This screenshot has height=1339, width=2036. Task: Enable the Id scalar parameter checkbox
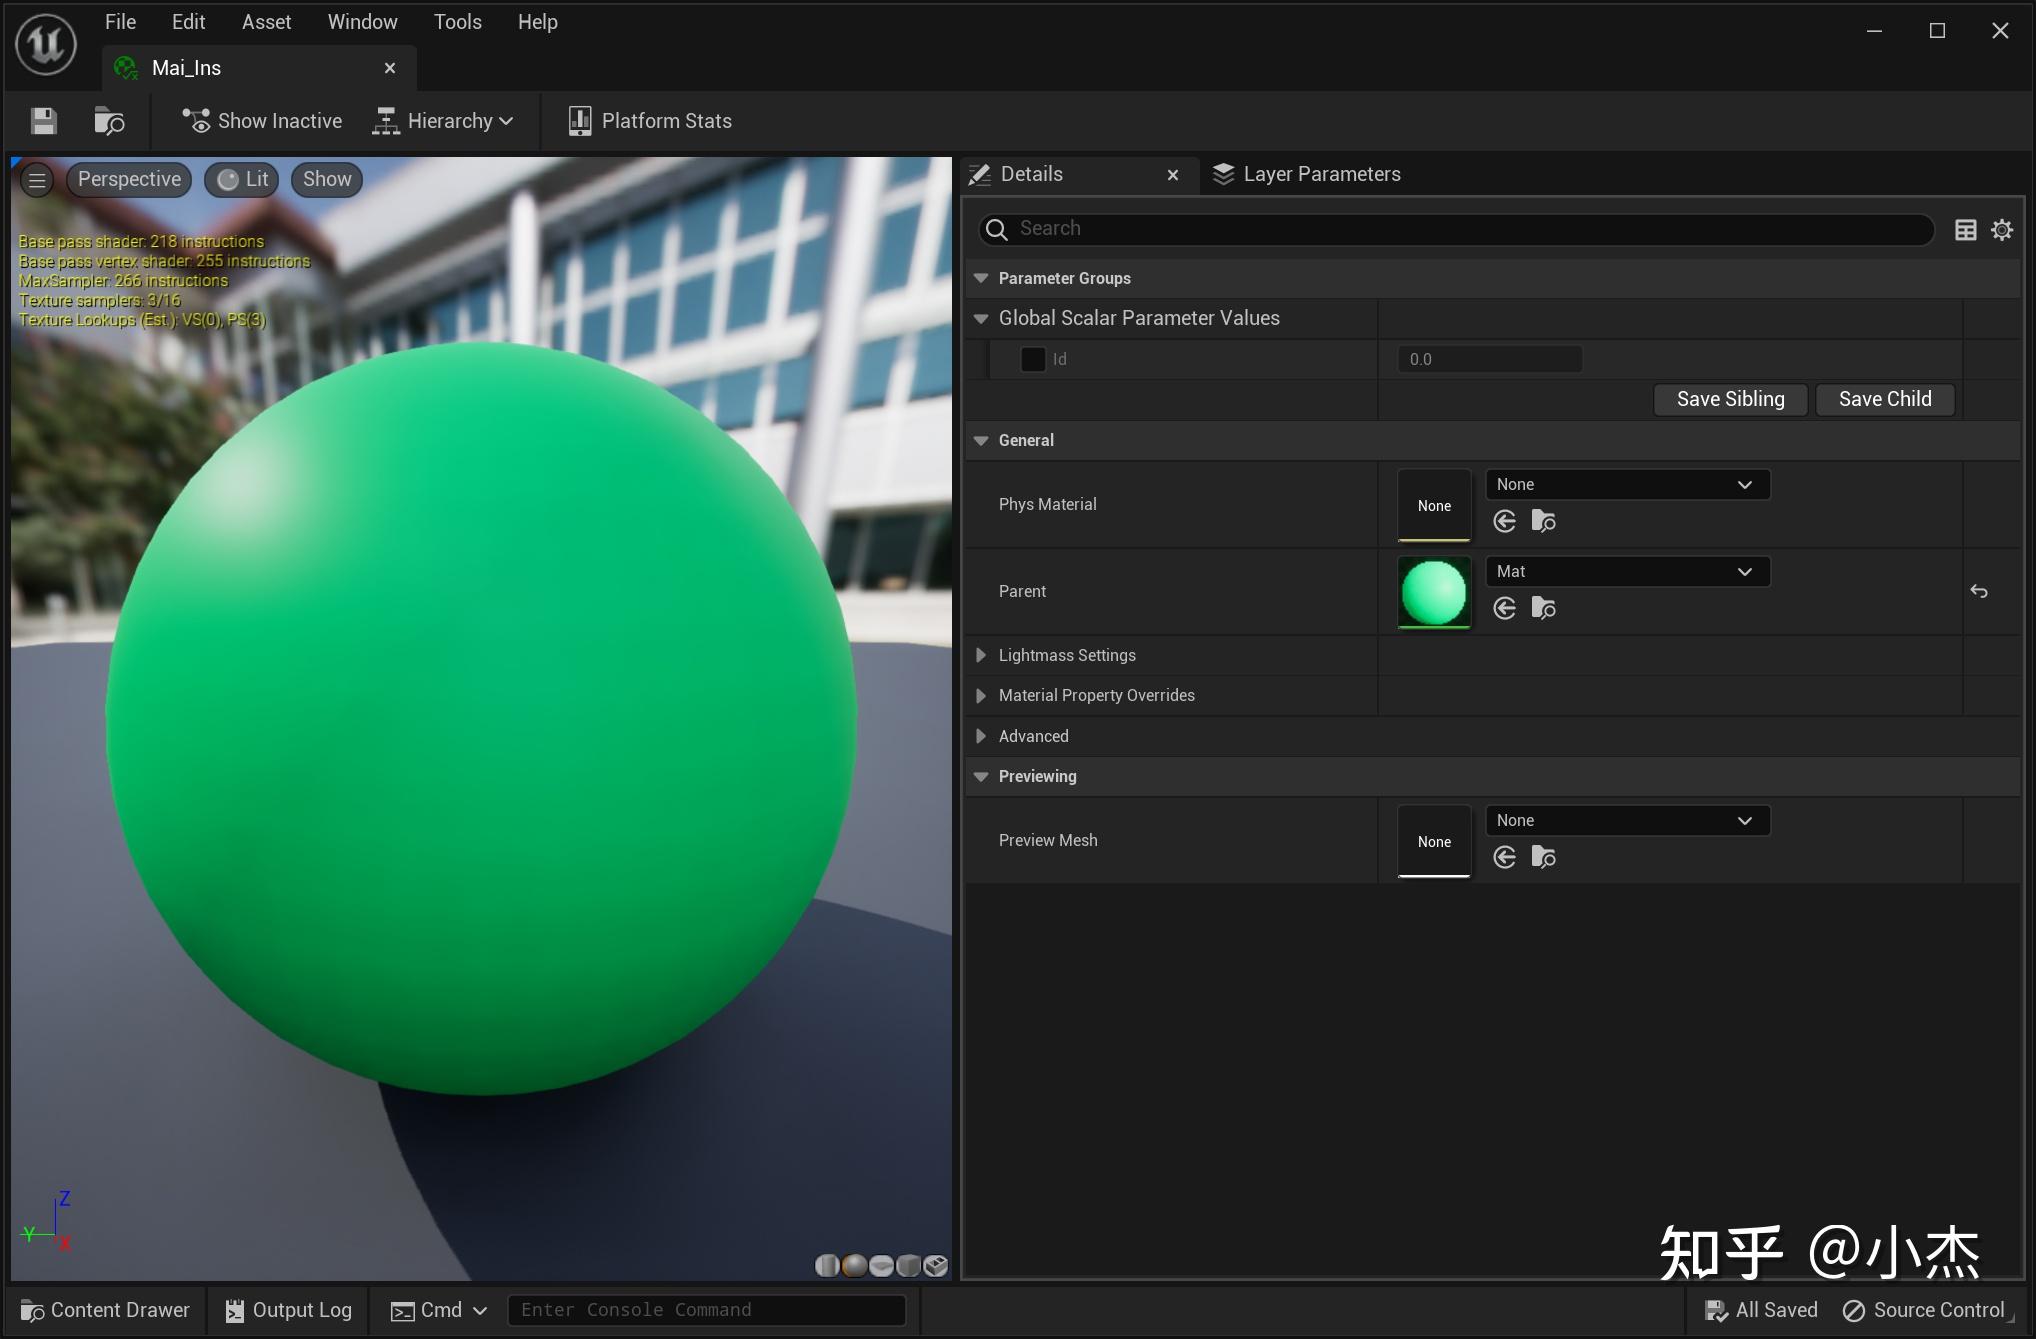[x=1033, y=359]
